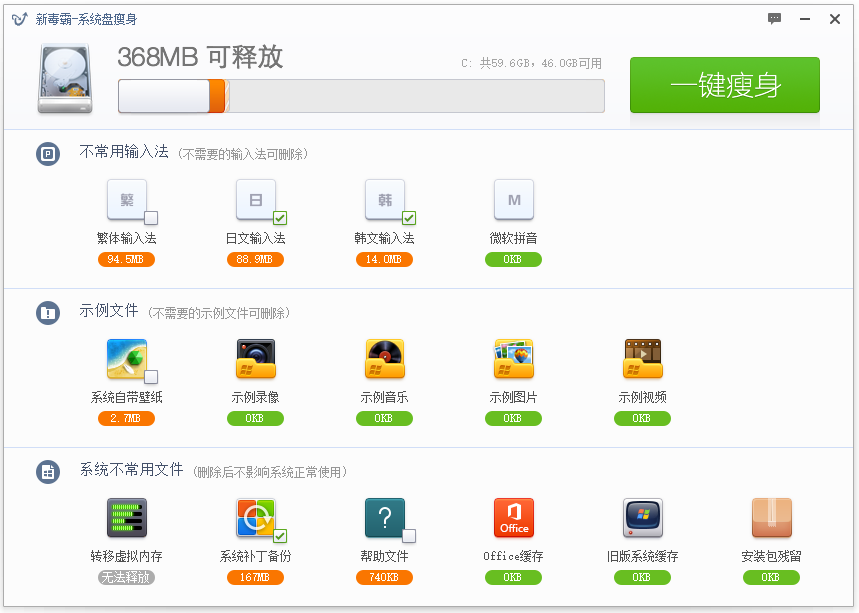Click the disk usage progress bar
Screen dimensions: 859x613
[362, 96]
